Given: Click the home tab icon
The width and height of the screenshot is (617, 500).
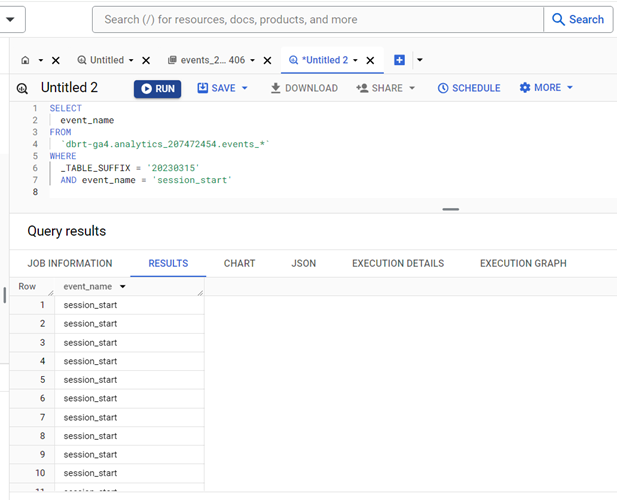Looking at the screenshot, I should 25,60.
